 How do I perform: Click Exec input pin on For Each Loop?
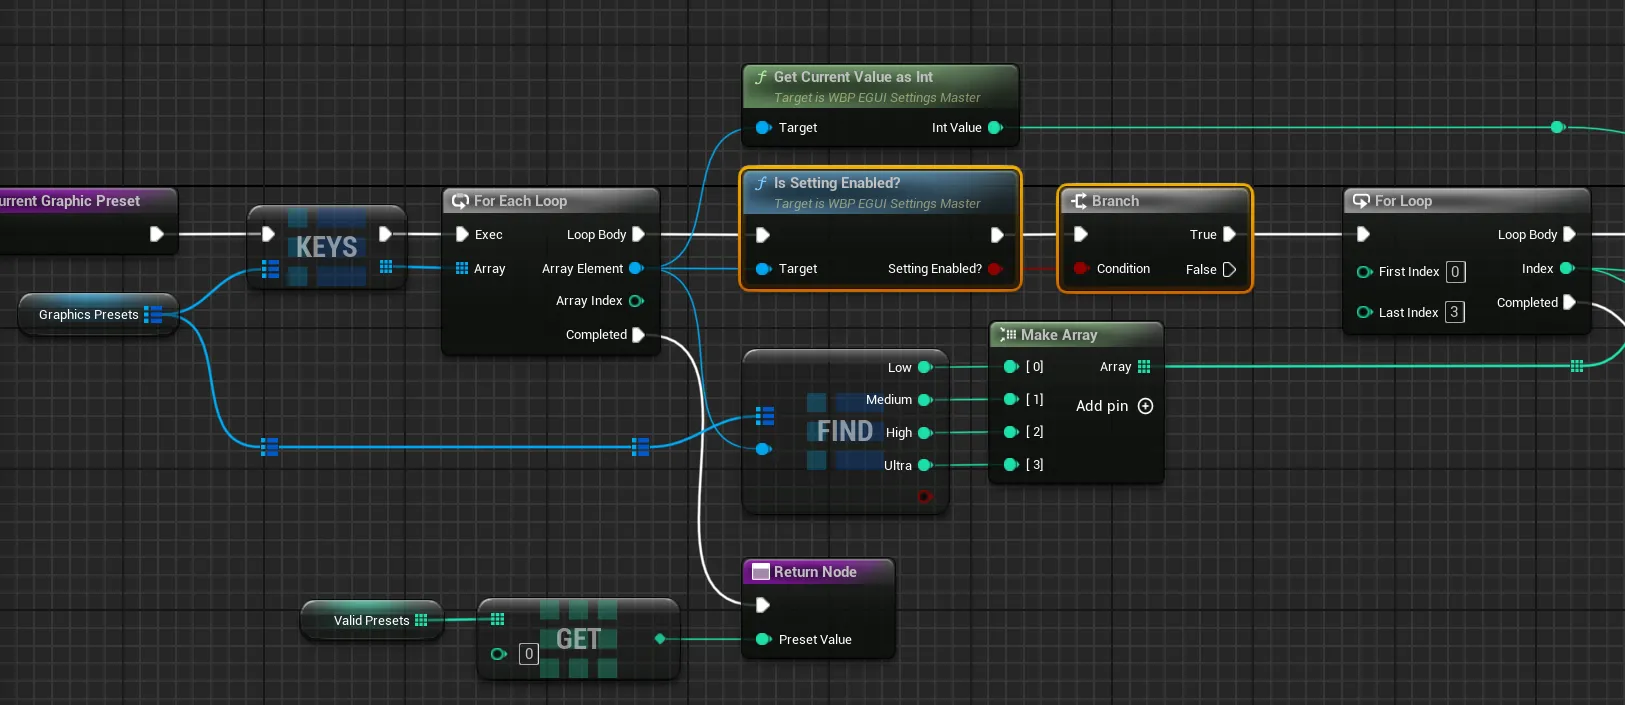(462, 234)
